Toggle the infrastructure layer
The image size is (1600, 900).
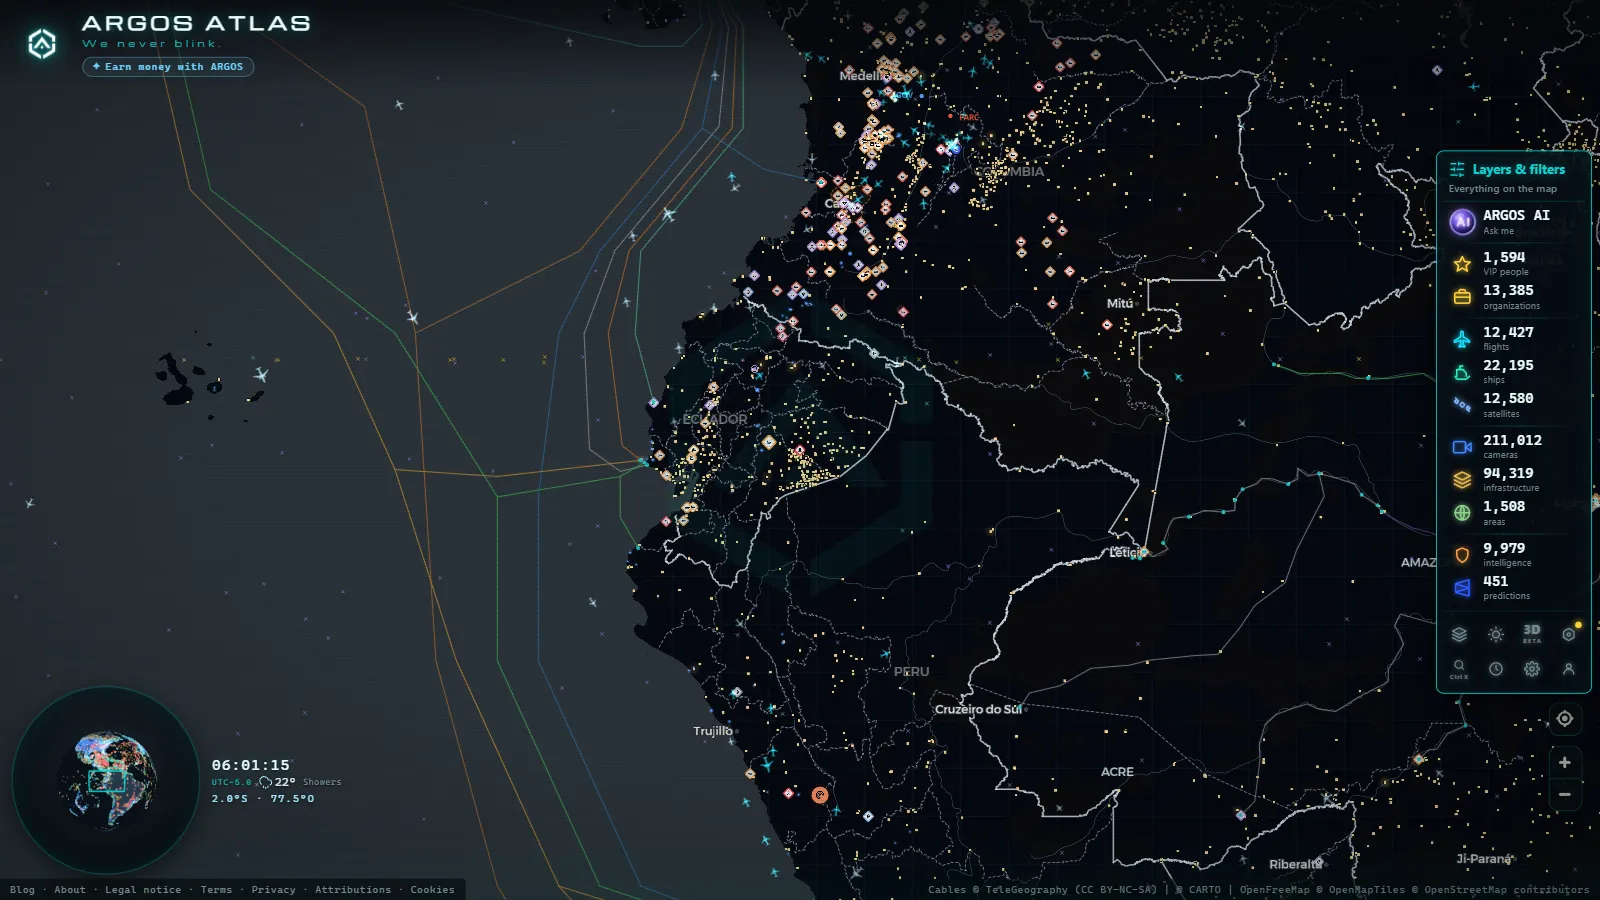pos(1513,480)
